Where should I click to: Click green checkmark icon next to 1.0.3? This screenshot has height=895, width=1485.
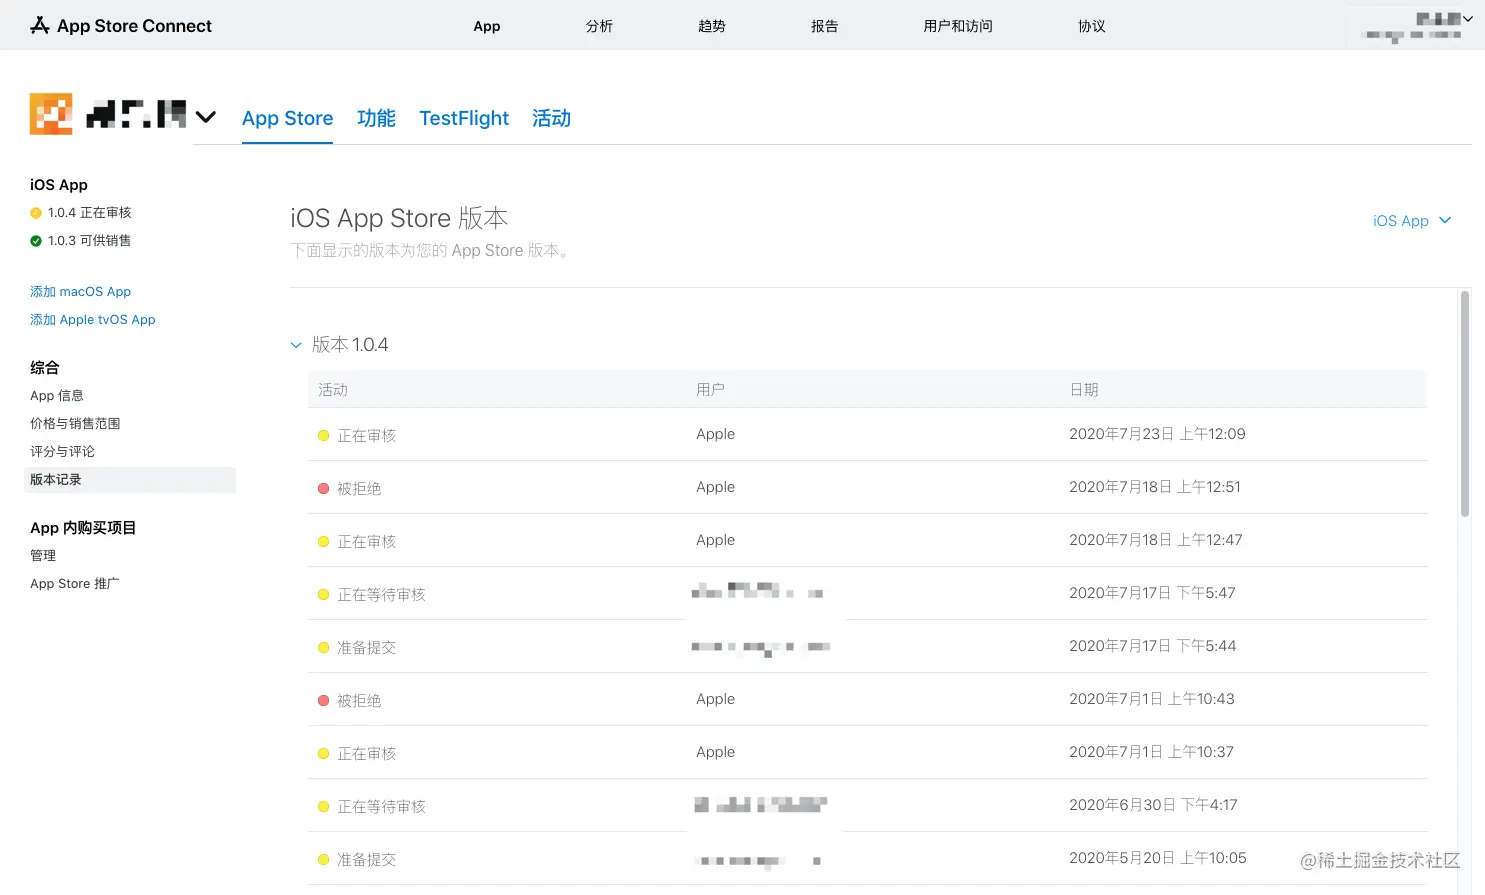[36, 241]
